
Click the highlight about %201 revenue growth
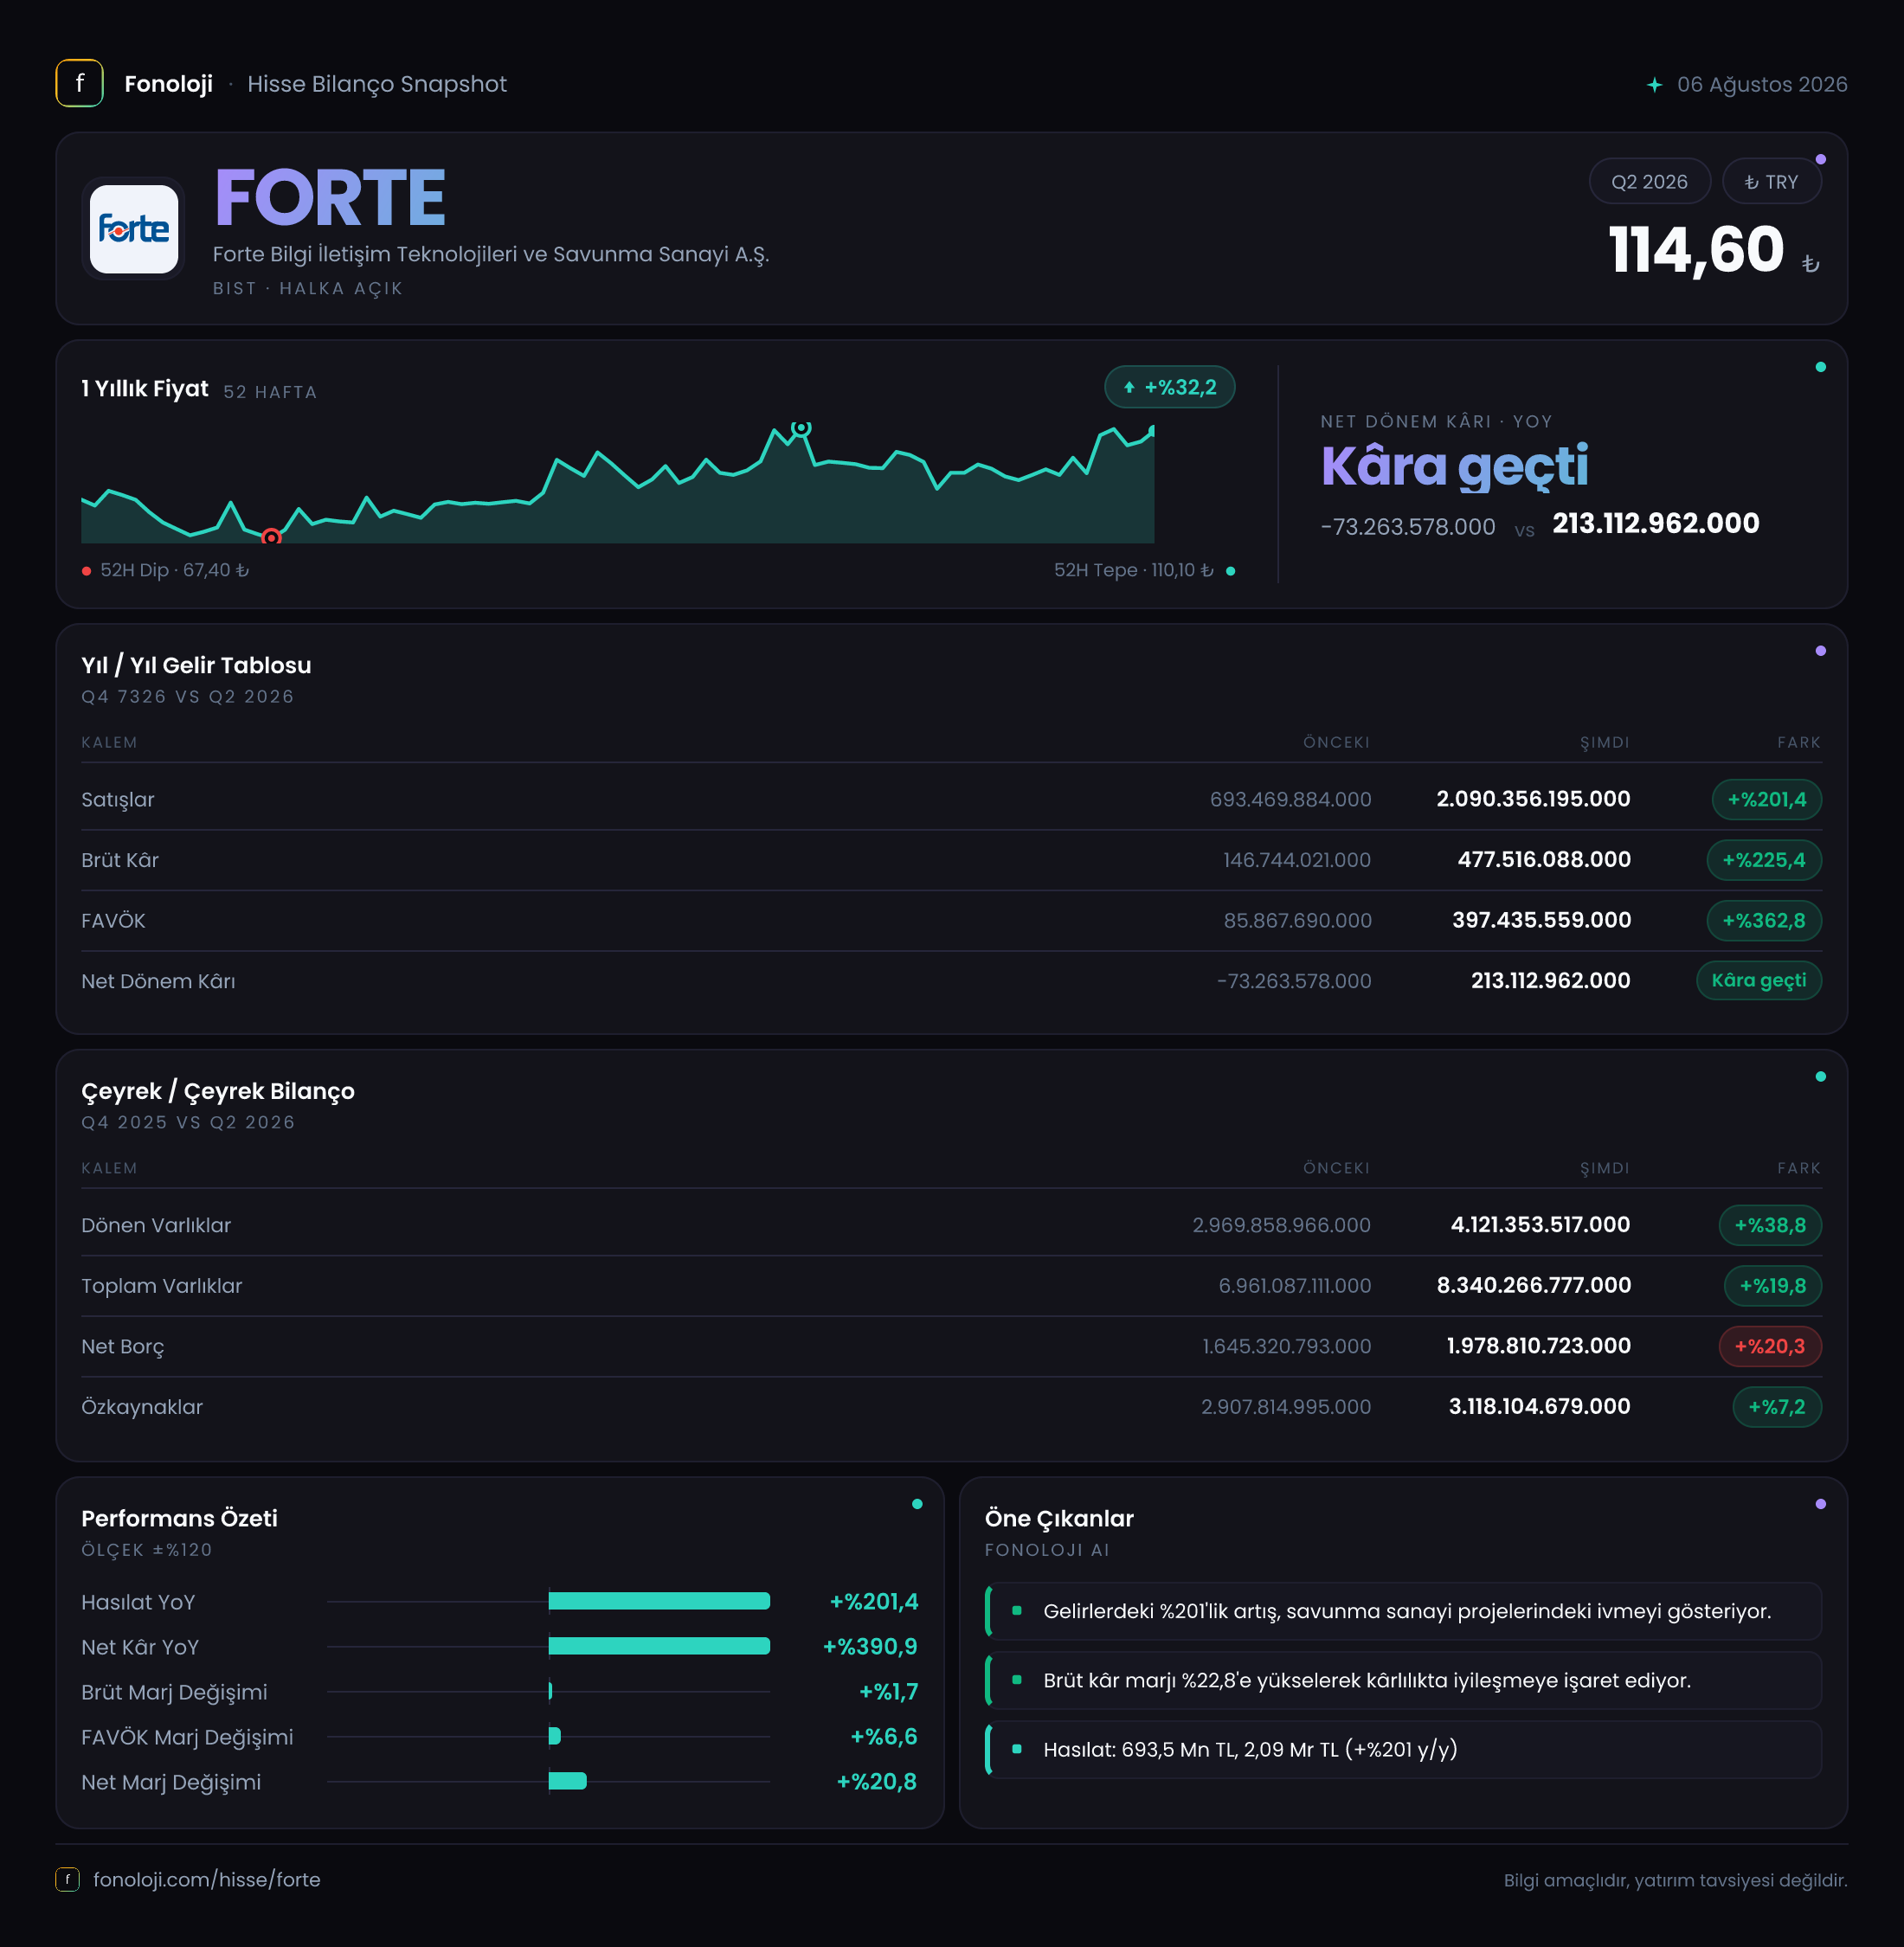tap(1403, 1611)
